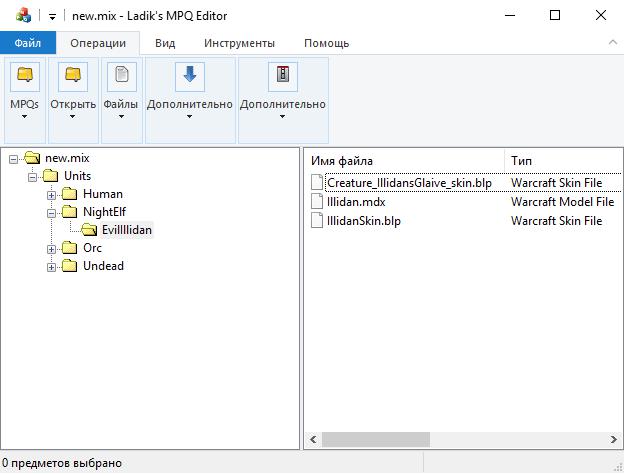Viewport: 625px width, 474px height.
Task: Switch to the Инструменты tab
Action: click(x=239, y=43)
